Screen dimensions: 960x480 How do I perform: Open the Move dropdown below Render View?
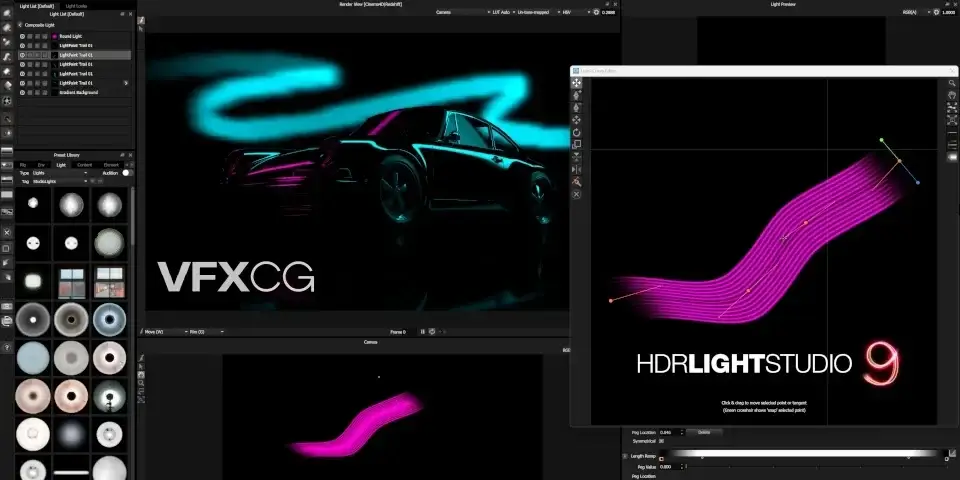point(165,332)
